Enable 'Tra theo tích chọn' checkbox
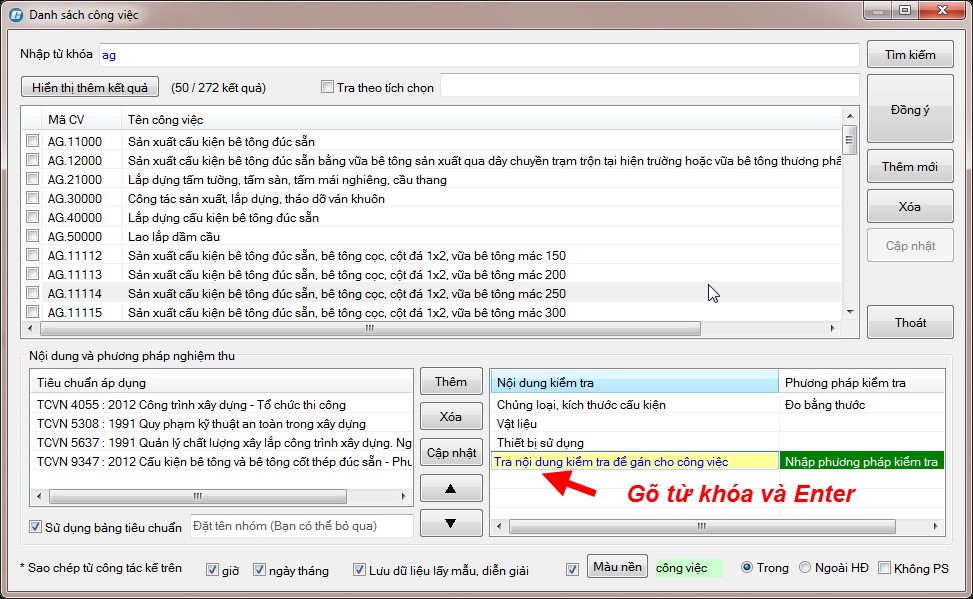This screenshot has height=599, width=973. [x=327, y=87]
